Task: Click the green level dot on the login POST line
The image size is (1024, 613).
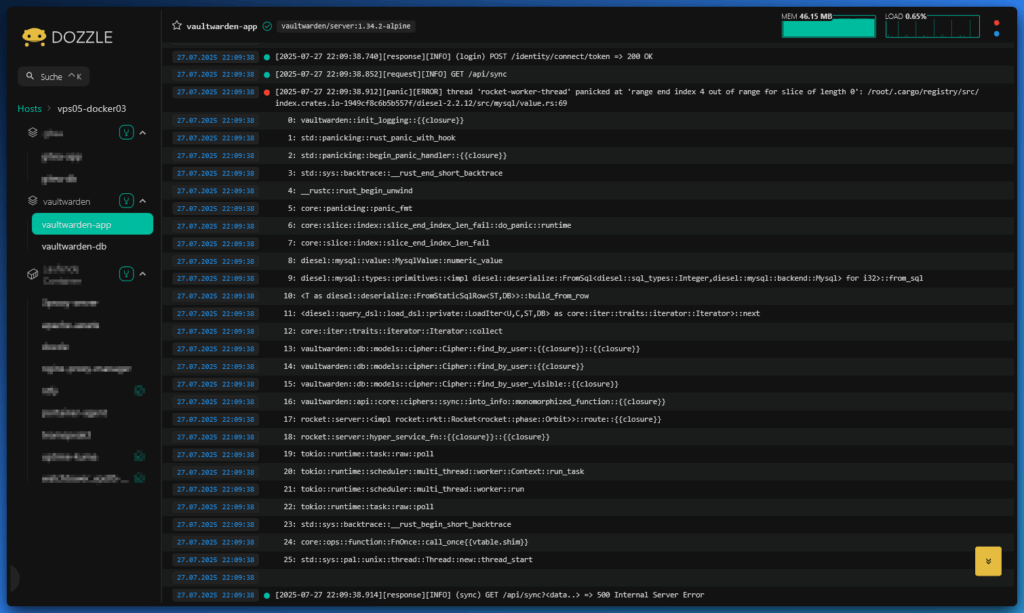Action: [x=266, y=57]
